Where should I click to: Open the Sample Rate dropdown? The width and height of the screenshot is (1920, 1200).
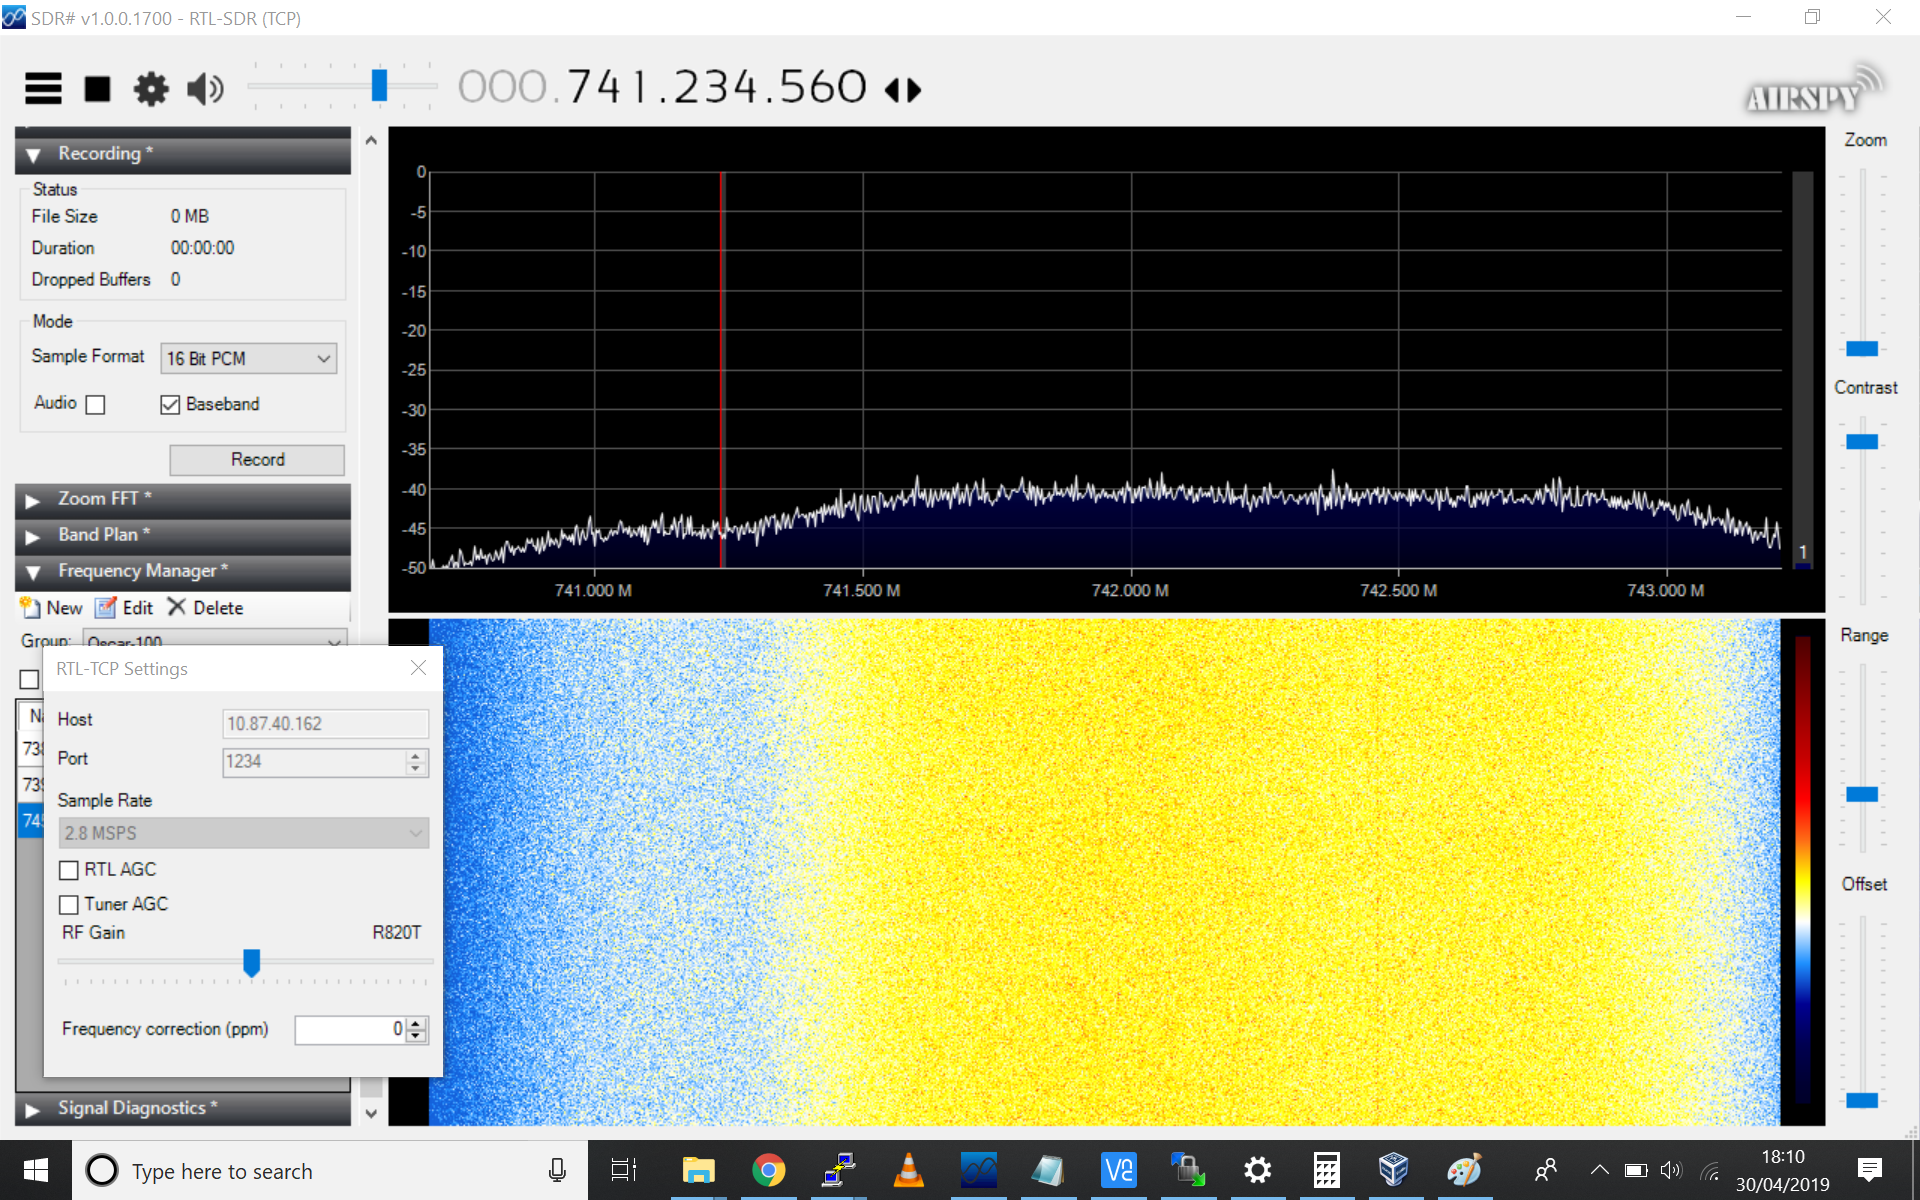(x=244, y=833)
